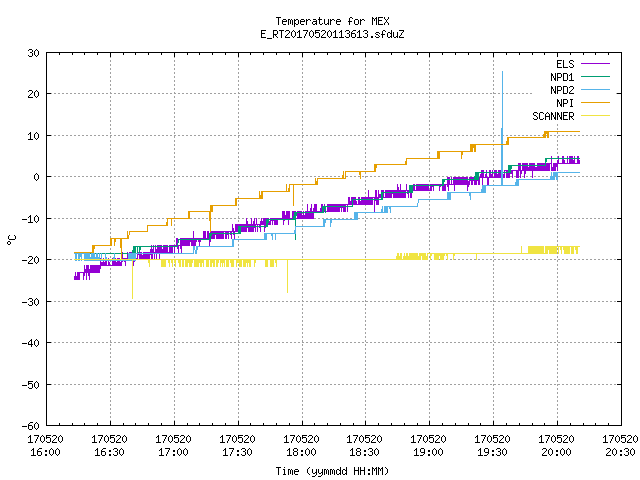Screen dimensions: 640x480
Task: Click the x-axis tick label 16:00
Action: click(45, 452)
